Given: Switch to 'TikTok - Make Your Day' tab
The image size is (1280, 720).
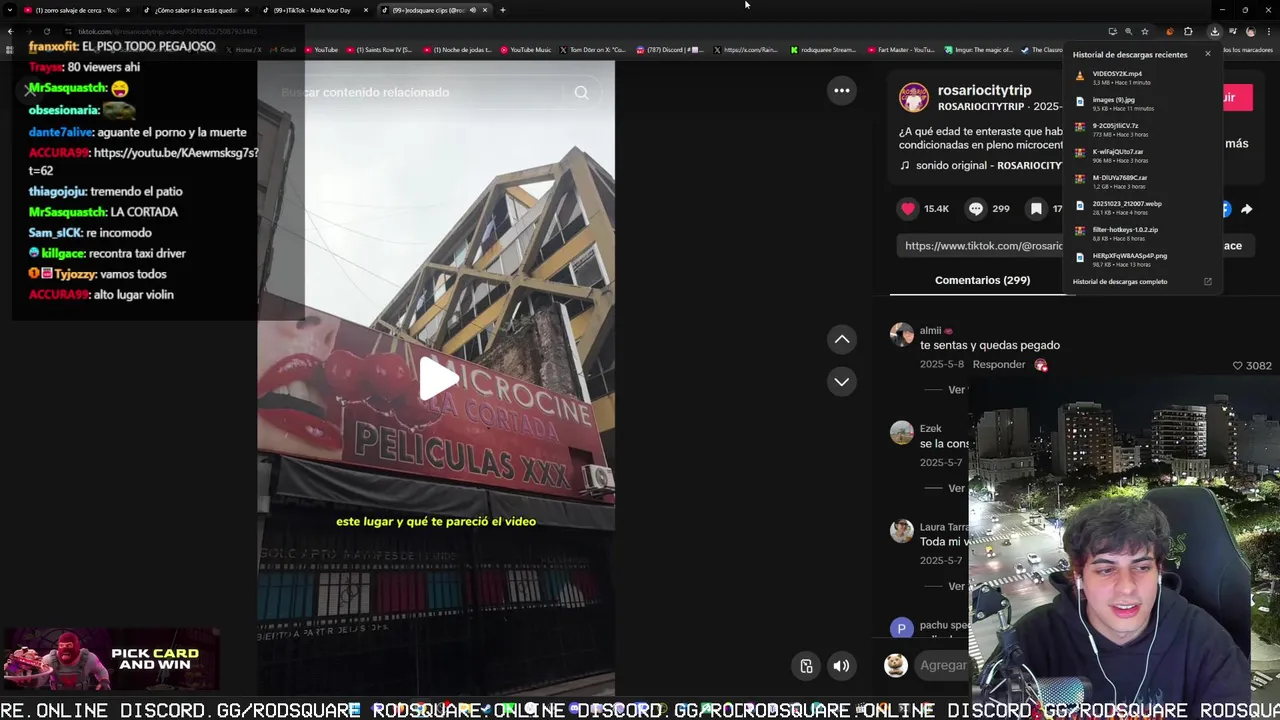Looking at the screenshot, I should pos(312,10).
